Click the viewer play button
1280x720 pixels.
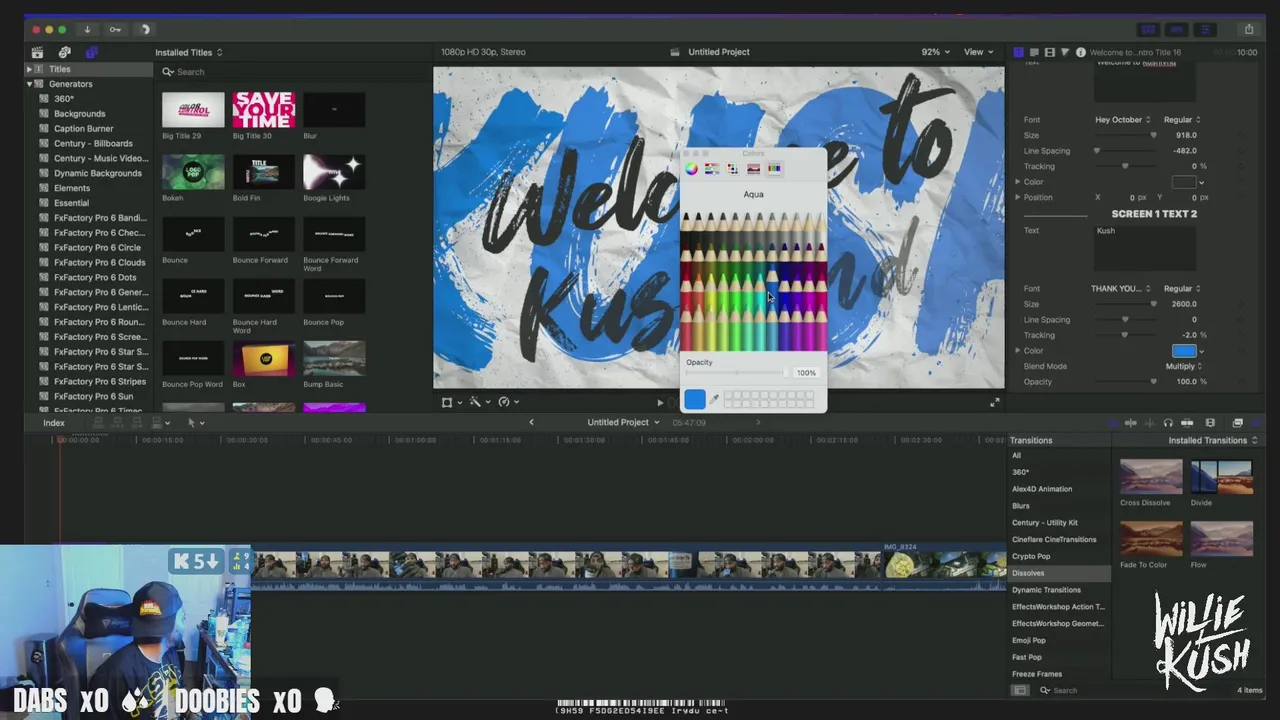[x=660, y=402]
